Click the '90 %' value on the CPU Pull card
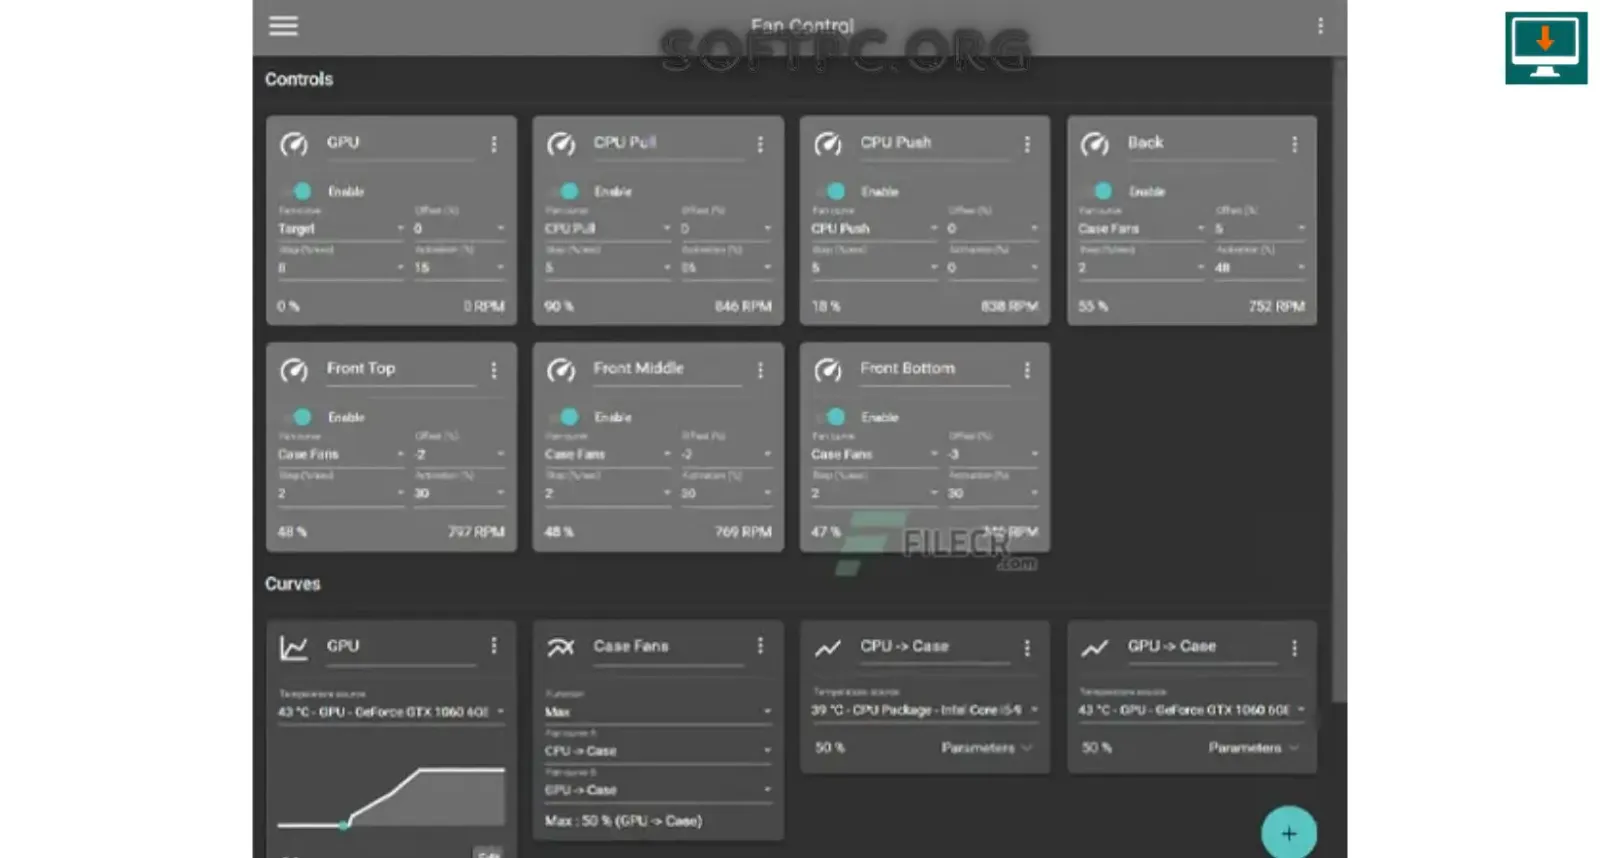This screenshot has width=1600, height=858. 559,306
